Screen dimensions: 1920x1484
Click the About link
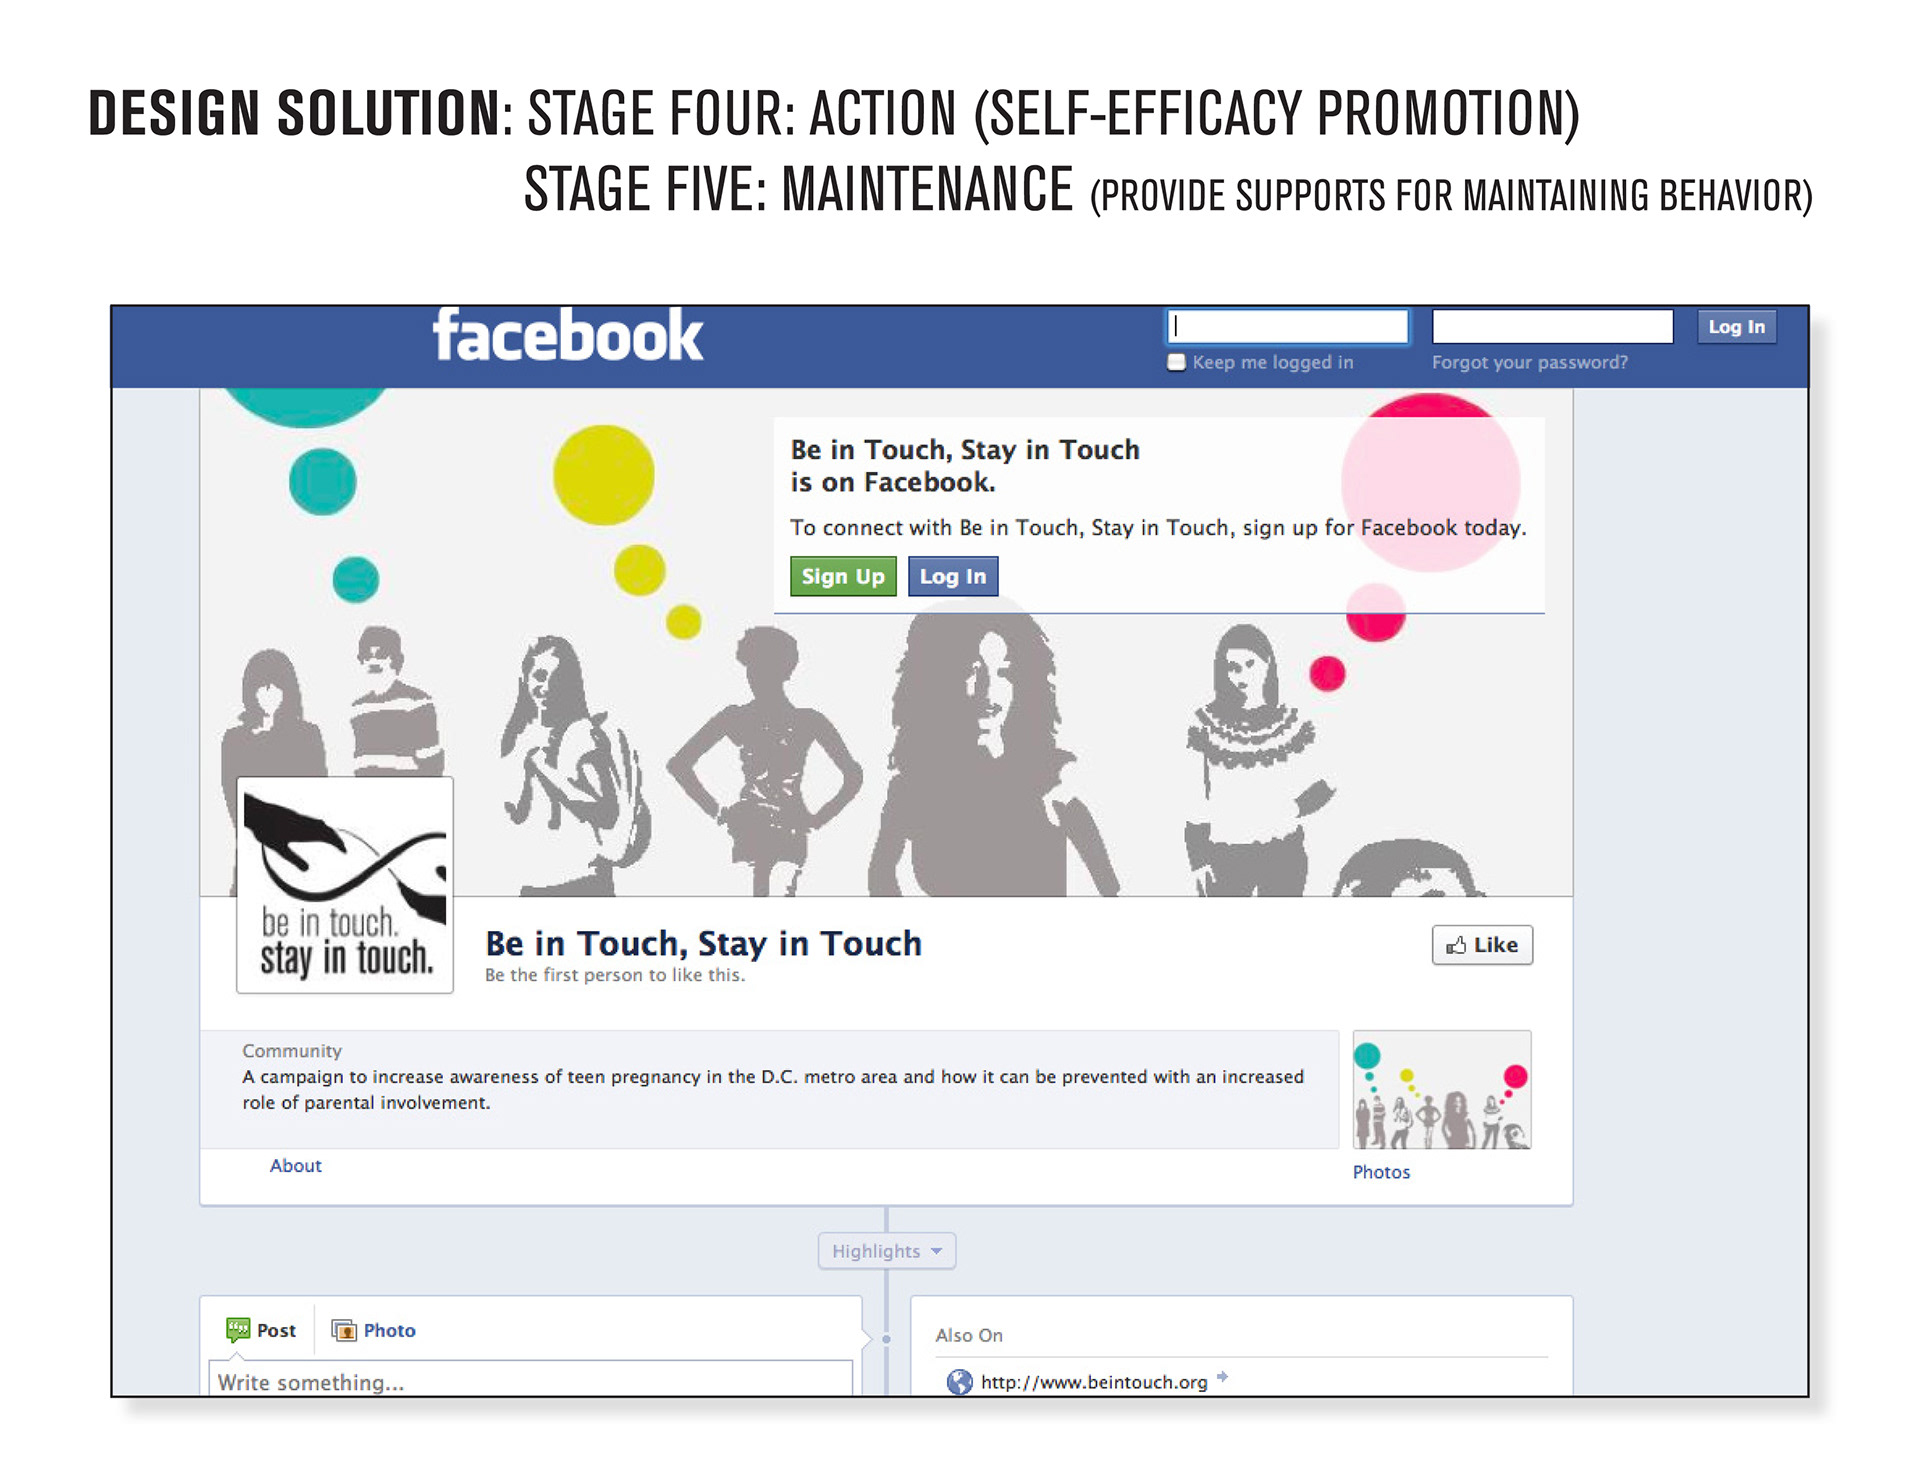[x=296, y=1166]
